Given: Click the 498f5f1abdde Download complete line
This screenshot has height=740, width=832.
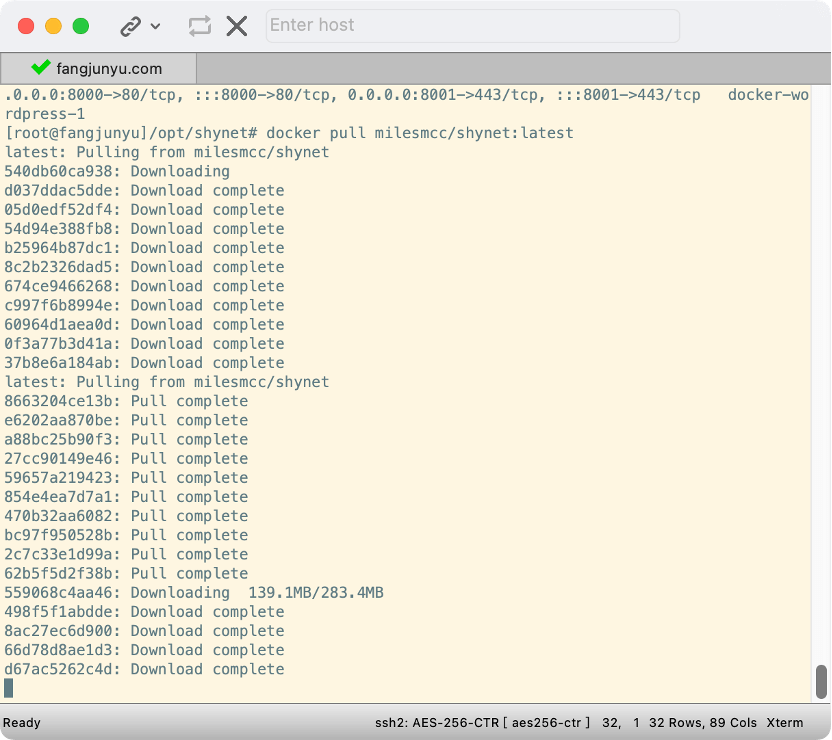Looking at the screenshot, I should point(144,612).
